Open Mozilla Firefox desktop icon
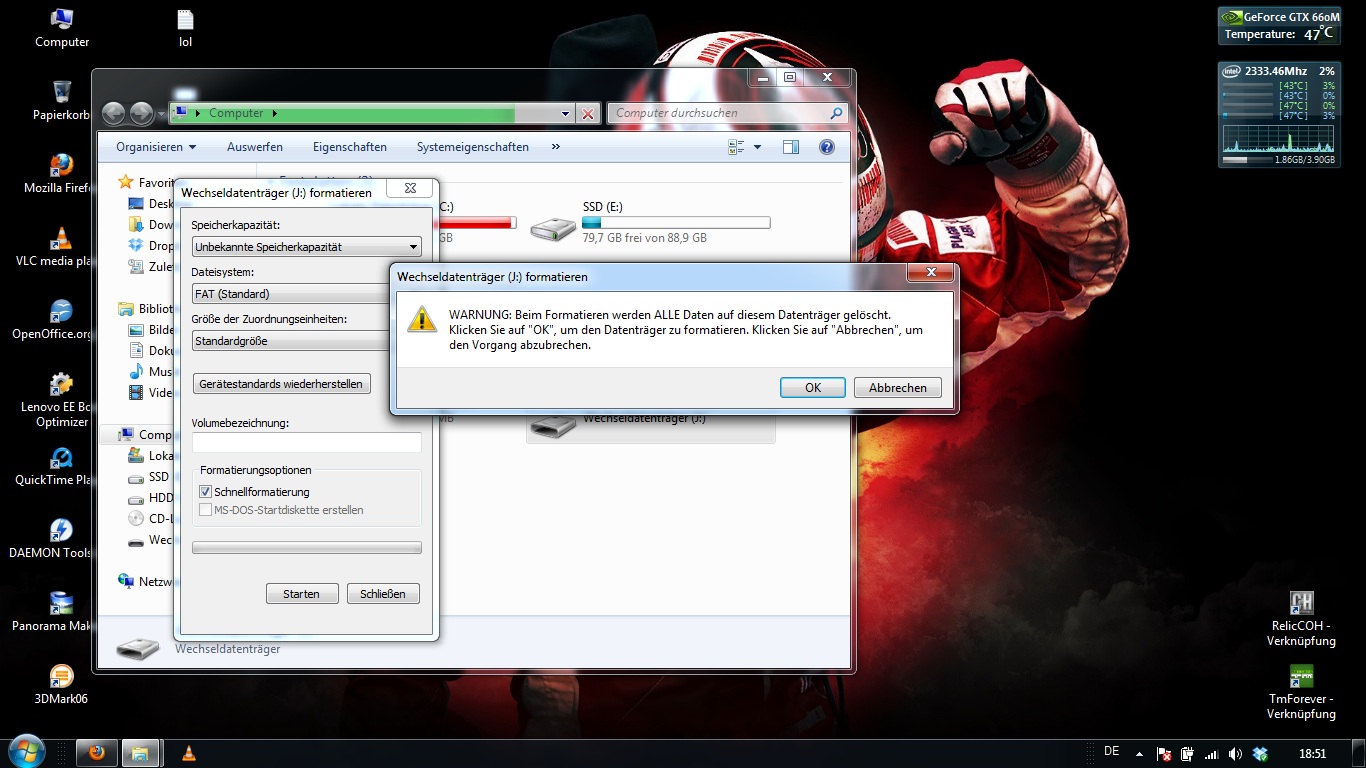The height and width of the screenshot is (768, 1366). point(62,174)
